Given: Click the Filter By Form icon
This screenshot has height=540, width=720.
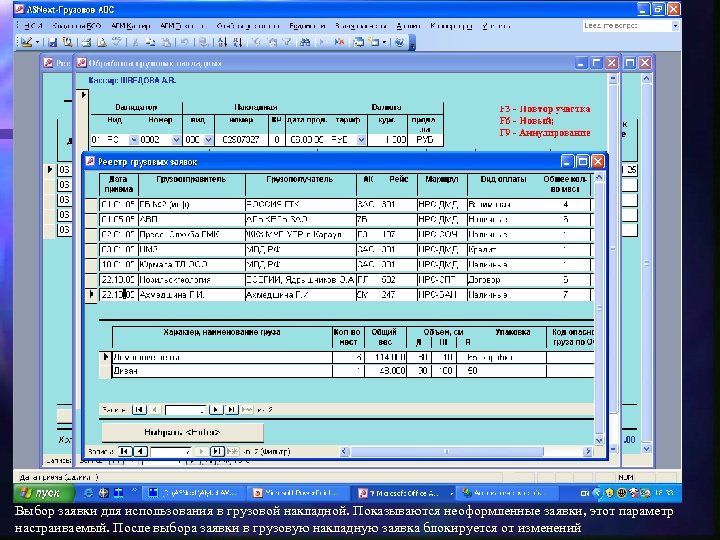Looking at the screenshot, I should tap(272, 42).
